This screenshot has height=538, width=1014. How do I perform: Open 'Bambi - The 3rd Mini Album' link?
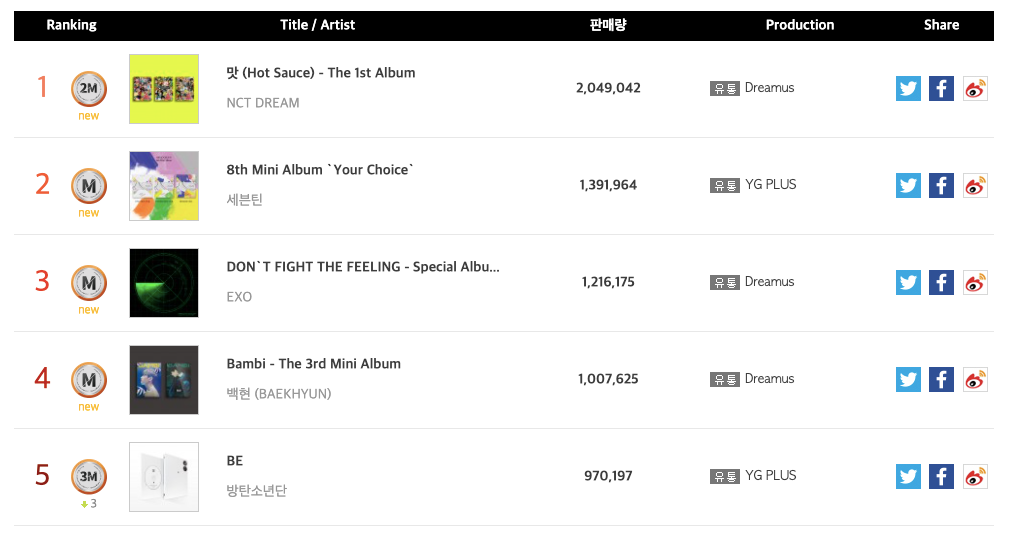click(x=314, y=363)
